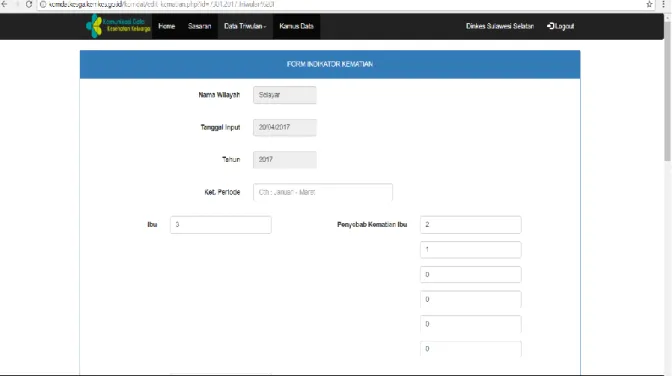Go back using the browser back arrow

(x=5, y=4)
